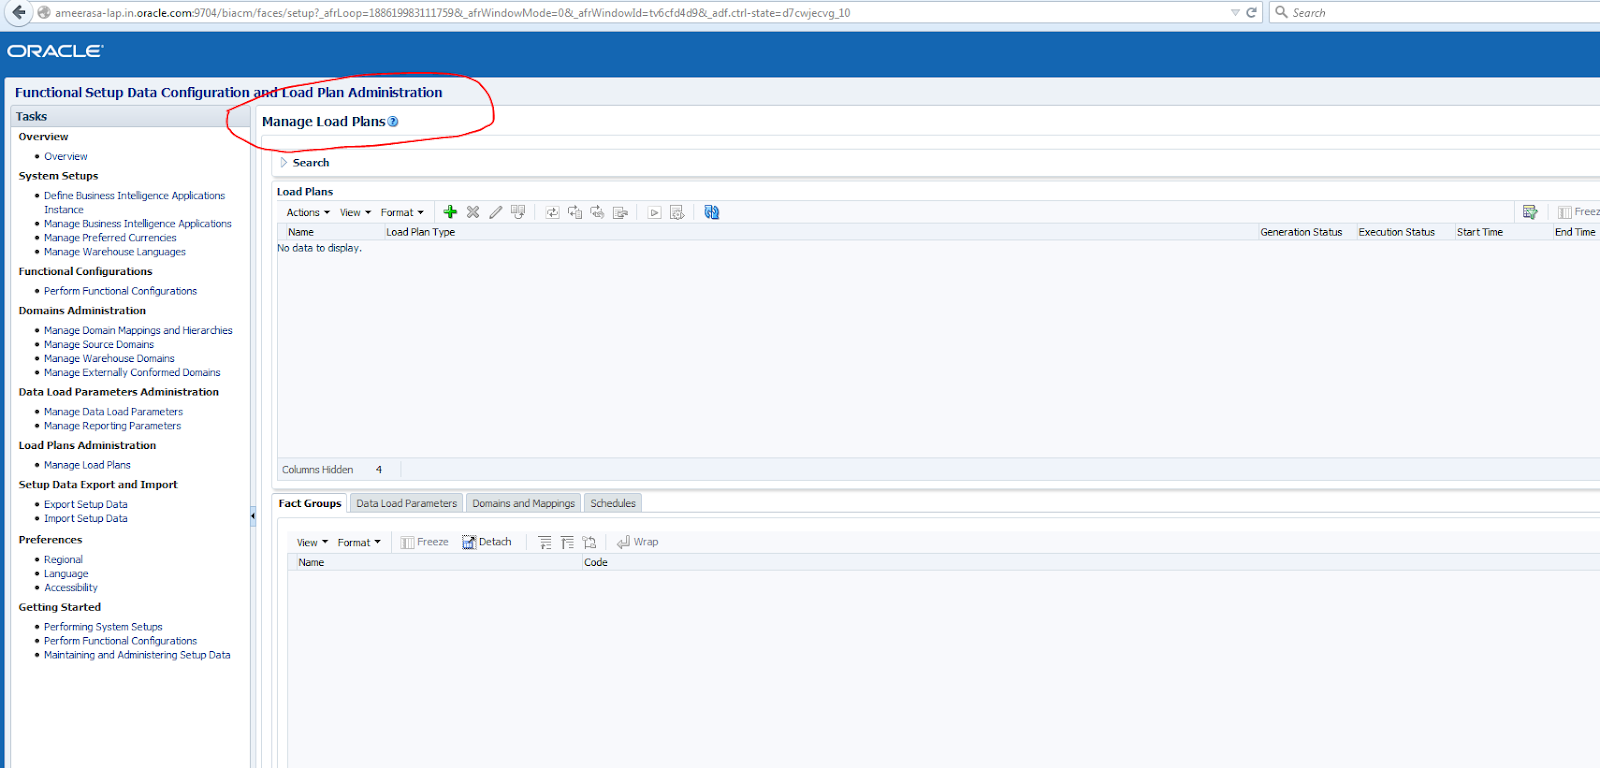Click the Delete (X) load plan icon

point(473,212)
